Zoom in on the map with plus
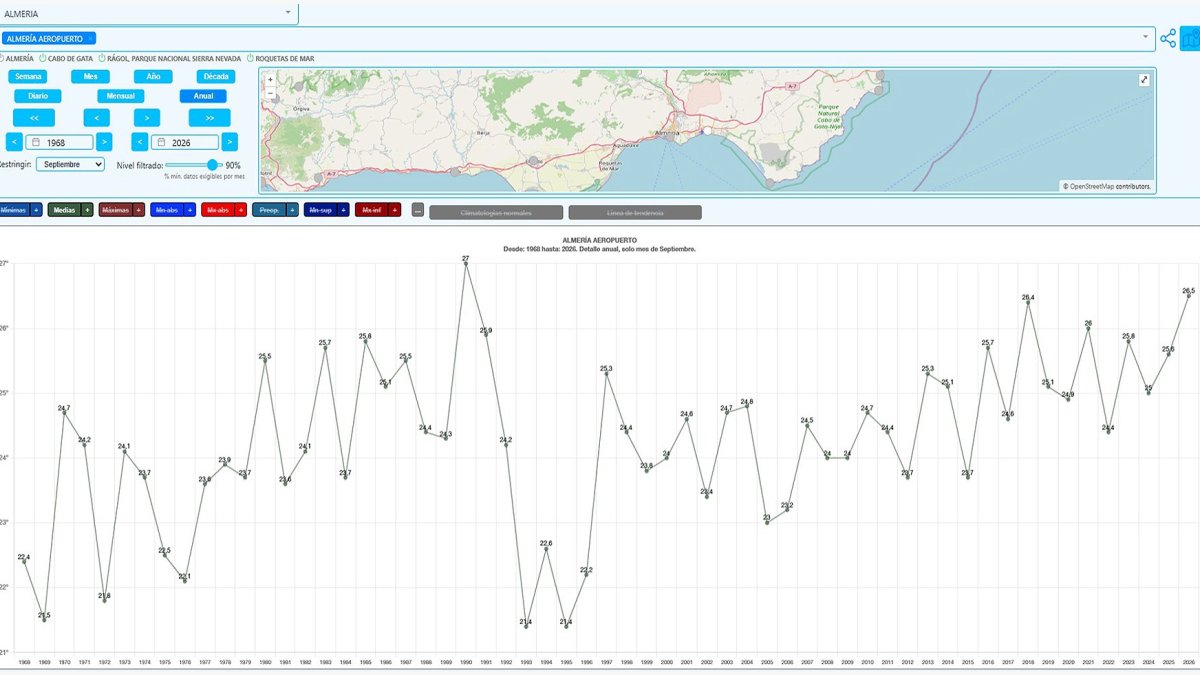 (270, 79)
